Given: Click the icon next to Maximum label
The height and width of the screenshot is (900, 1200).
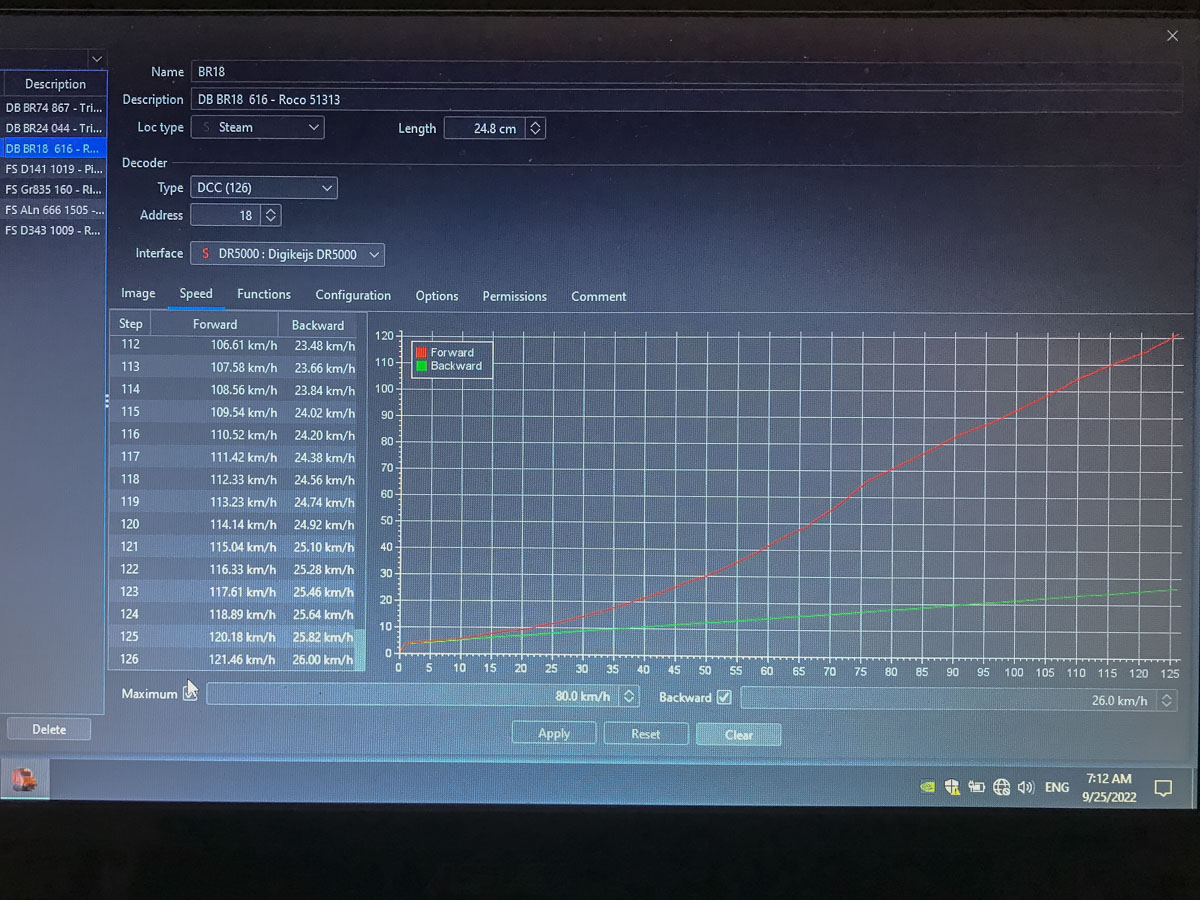Looking at the screenshot, I should click(x=190, y=693).
